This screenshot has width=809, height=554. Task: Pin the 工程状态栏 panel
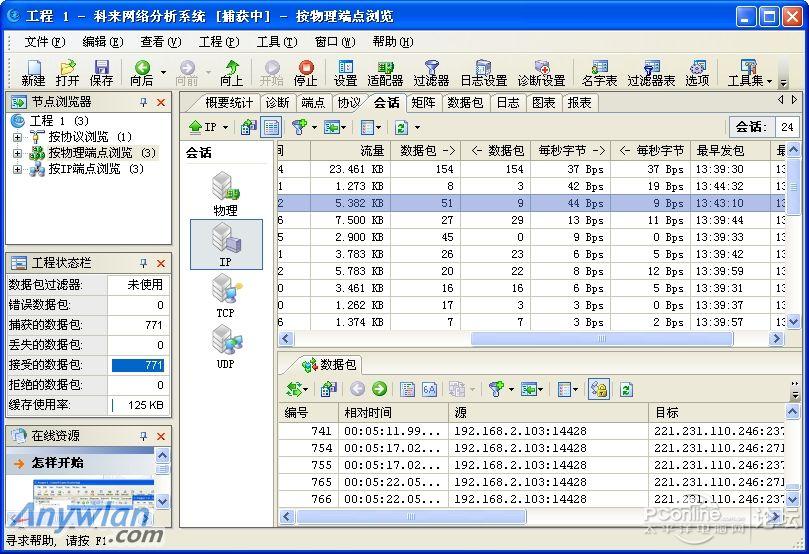pos(143,263)
